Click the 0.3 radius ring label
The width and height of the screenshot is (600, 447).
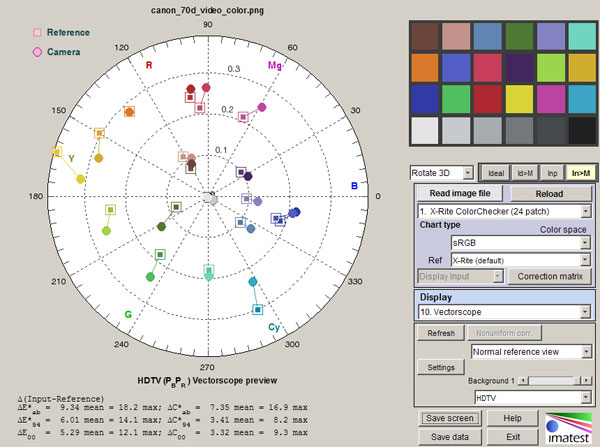[x=234, y=69]
